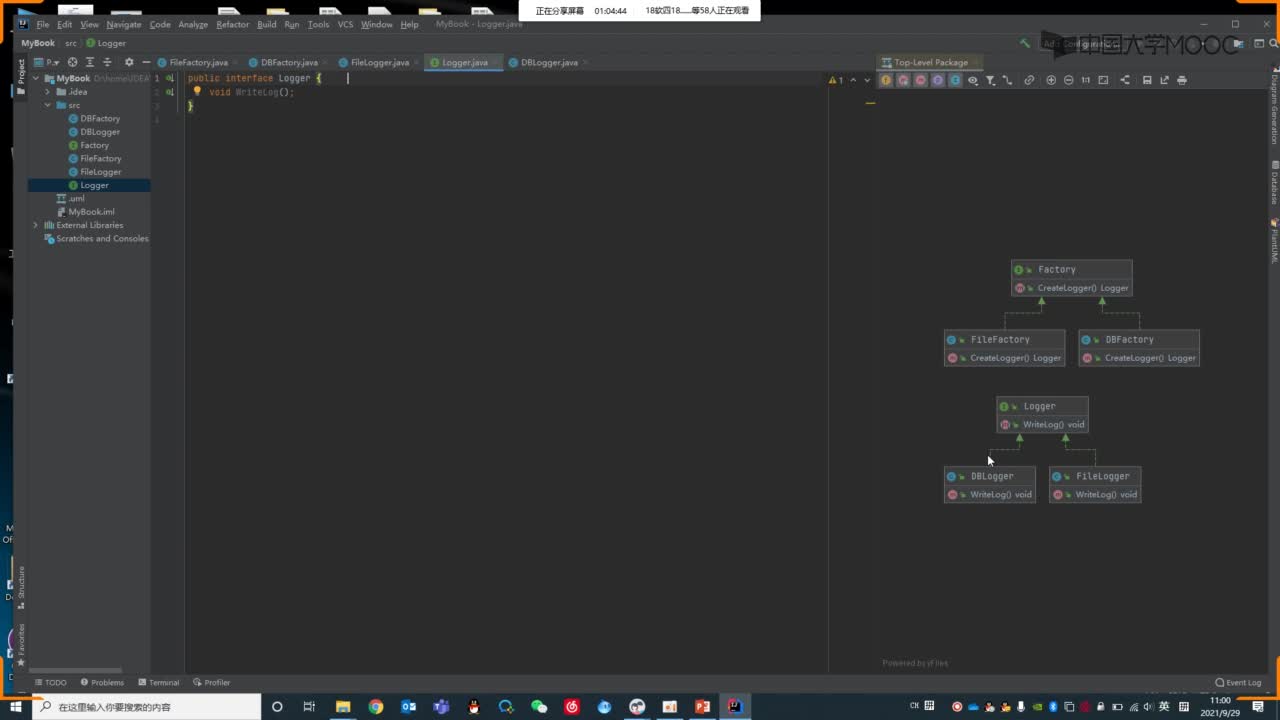
Task: Open the Project view selector dropdown
Action: pos(46,62)
